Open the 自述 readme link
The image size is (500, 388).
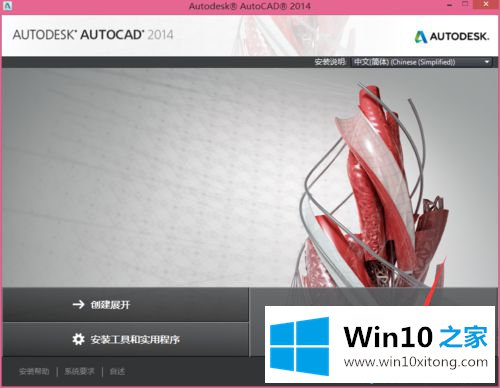tap(117, 371)
